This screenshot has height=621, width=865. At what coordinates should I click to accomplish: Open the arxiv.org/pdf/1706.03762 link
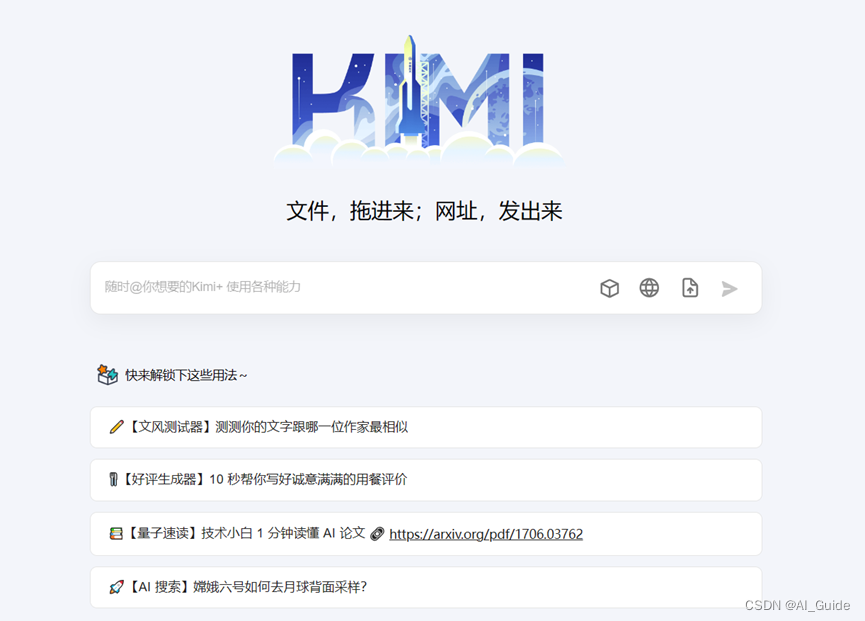pyautogui.click(x=487, y=533)
